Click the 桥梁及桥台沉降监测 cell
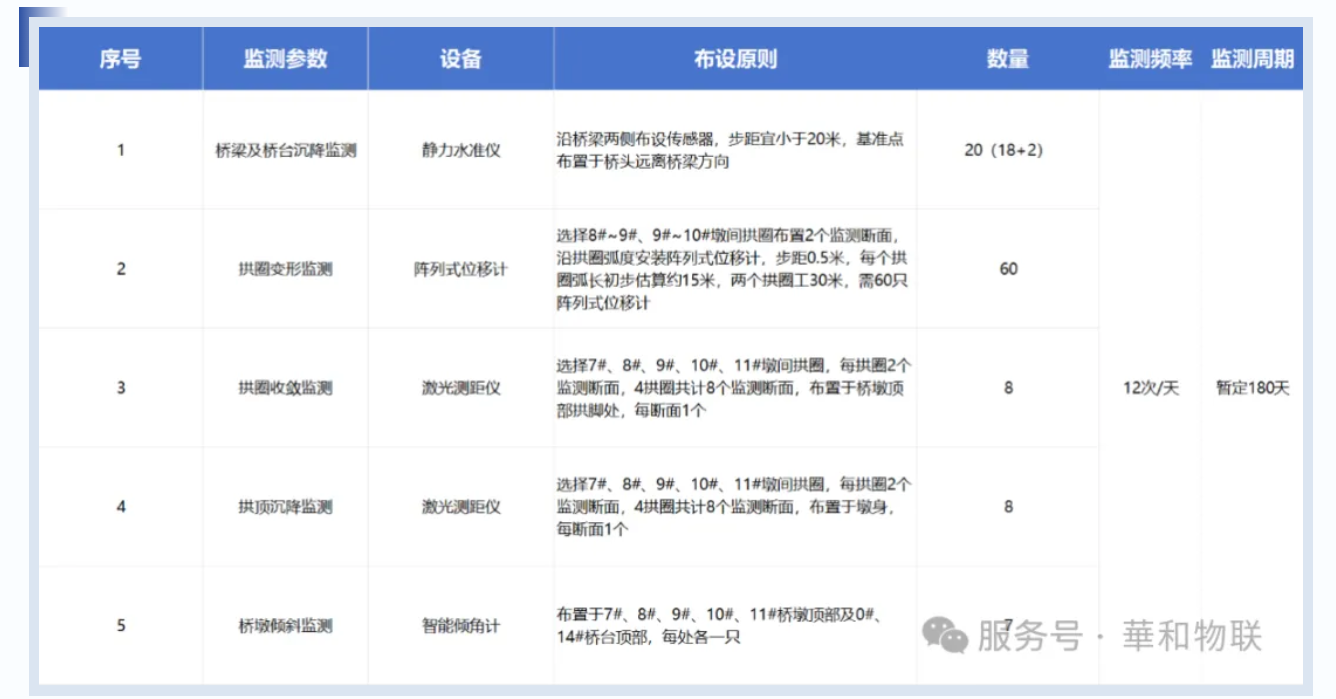This screenshot has height=699, width=1336. coord(285,151)
